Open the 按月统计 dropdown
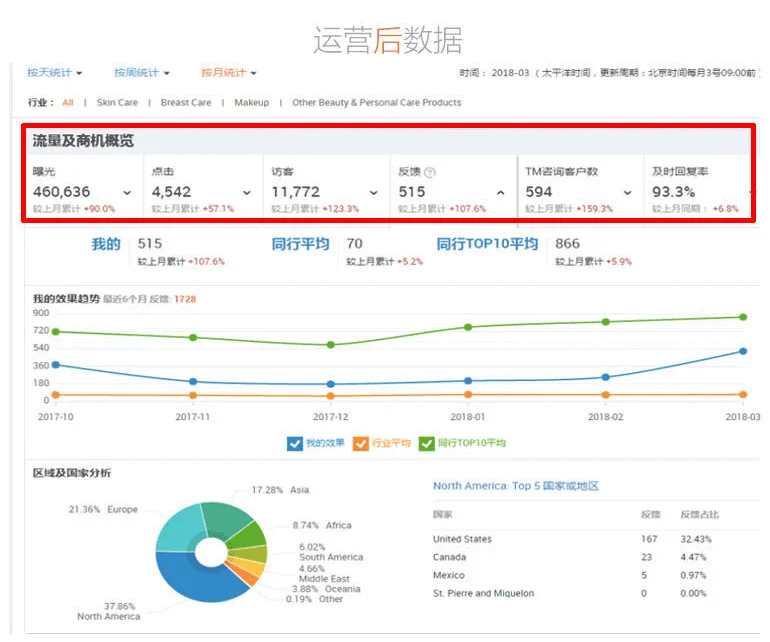The height and width of the screenshot is (642, 770). click(x=228, y=73)
